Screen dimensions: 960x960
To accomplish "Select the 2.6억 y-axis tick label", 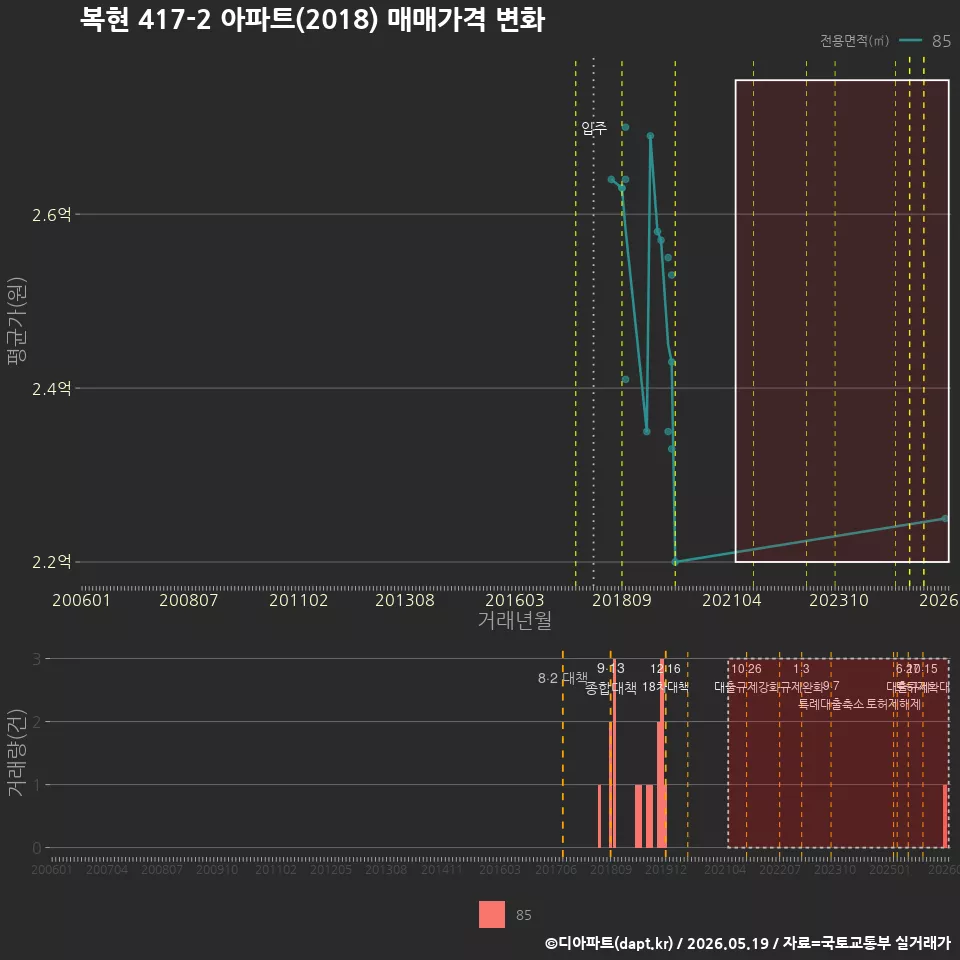I will click(51, 214).
